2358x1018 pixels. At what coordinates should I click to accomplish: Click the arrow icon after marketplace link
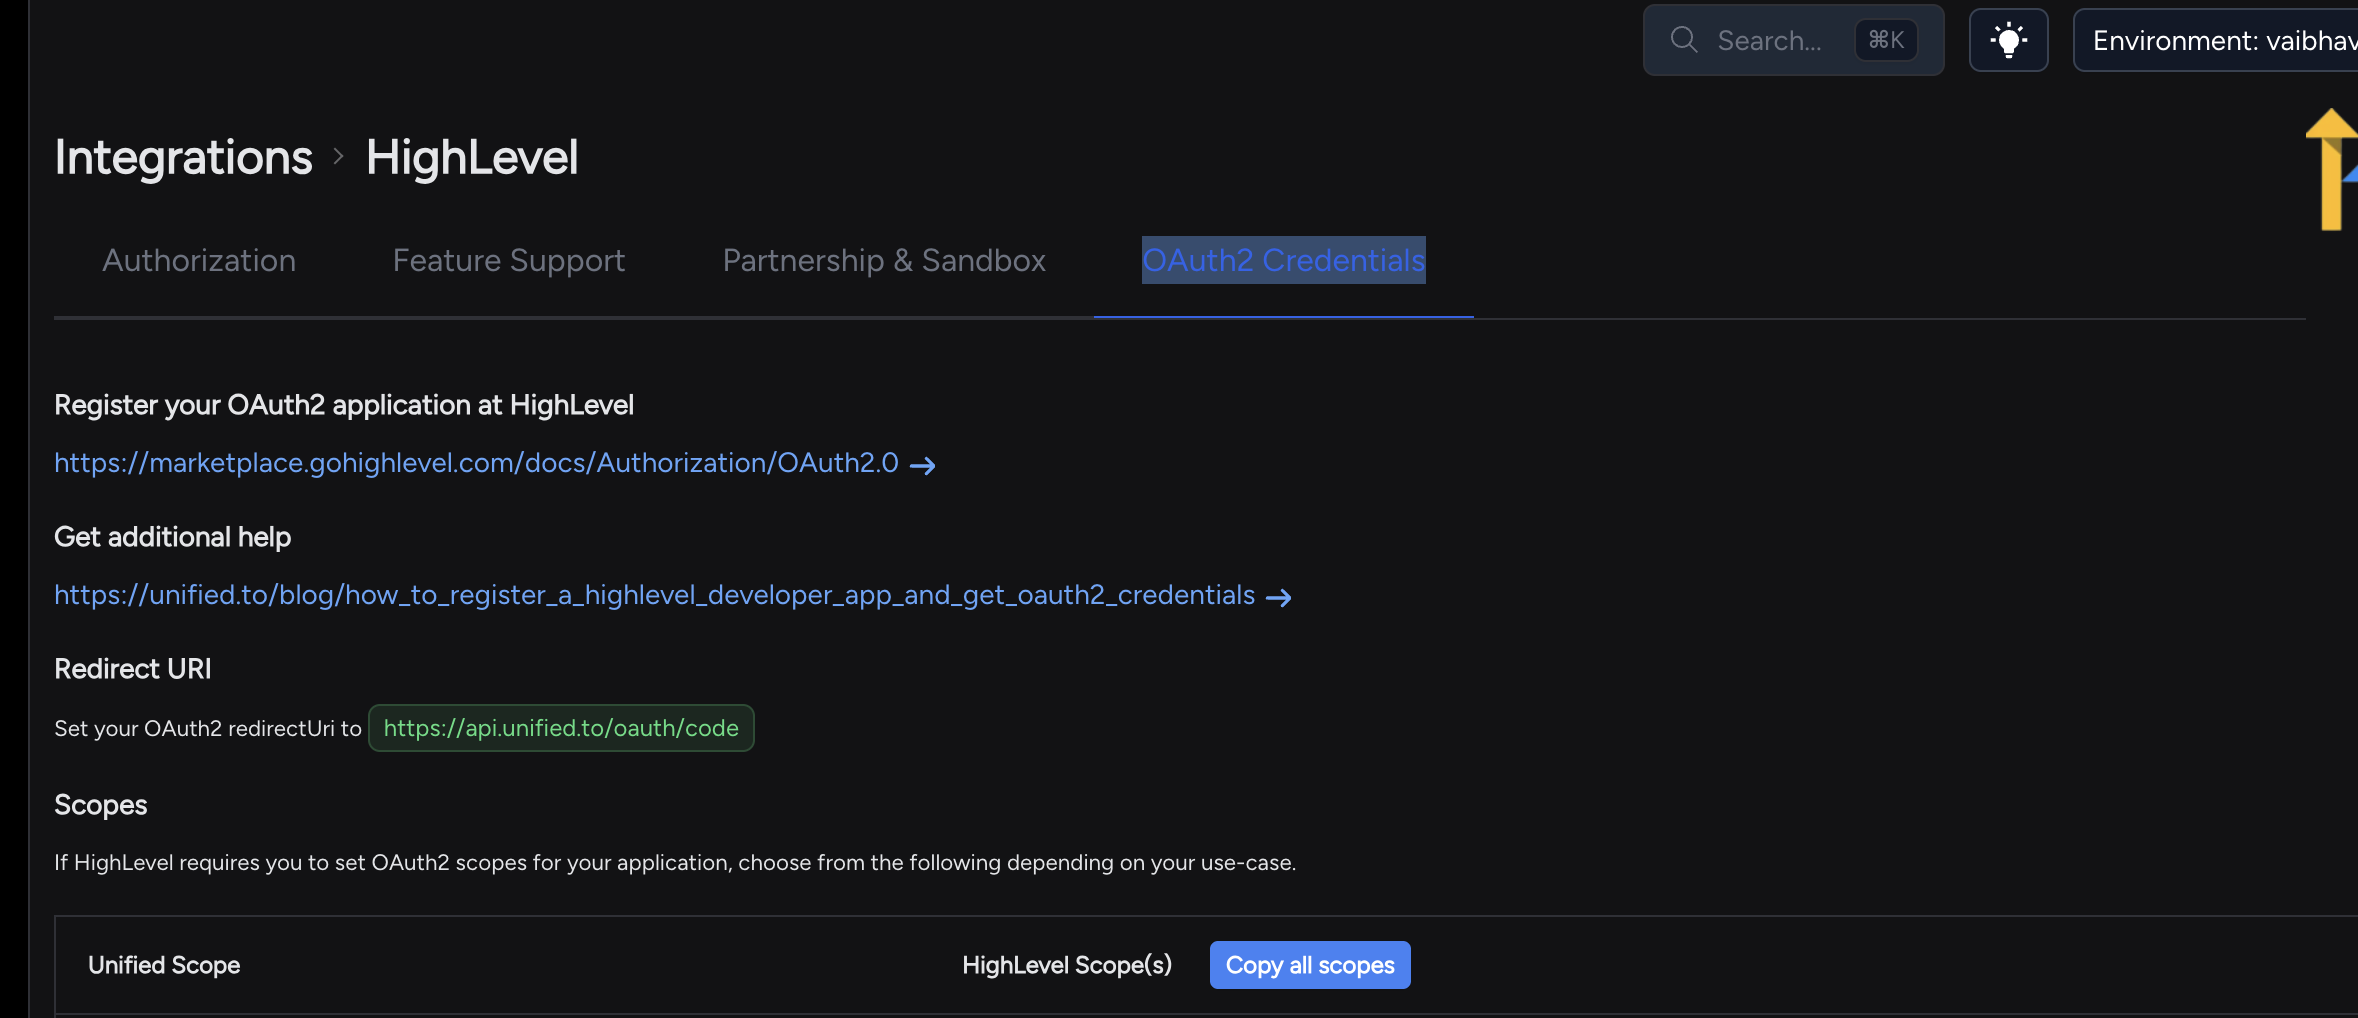click(x=922, y=465)
